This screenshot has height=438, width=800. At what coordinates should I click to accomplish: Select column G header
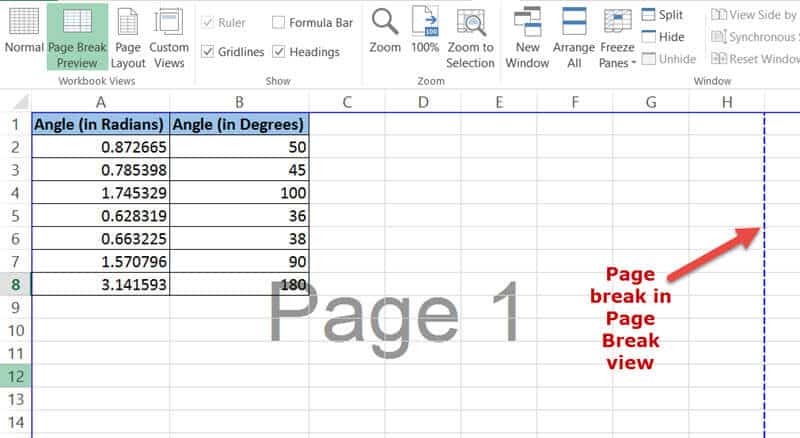(x=651, y=102)
